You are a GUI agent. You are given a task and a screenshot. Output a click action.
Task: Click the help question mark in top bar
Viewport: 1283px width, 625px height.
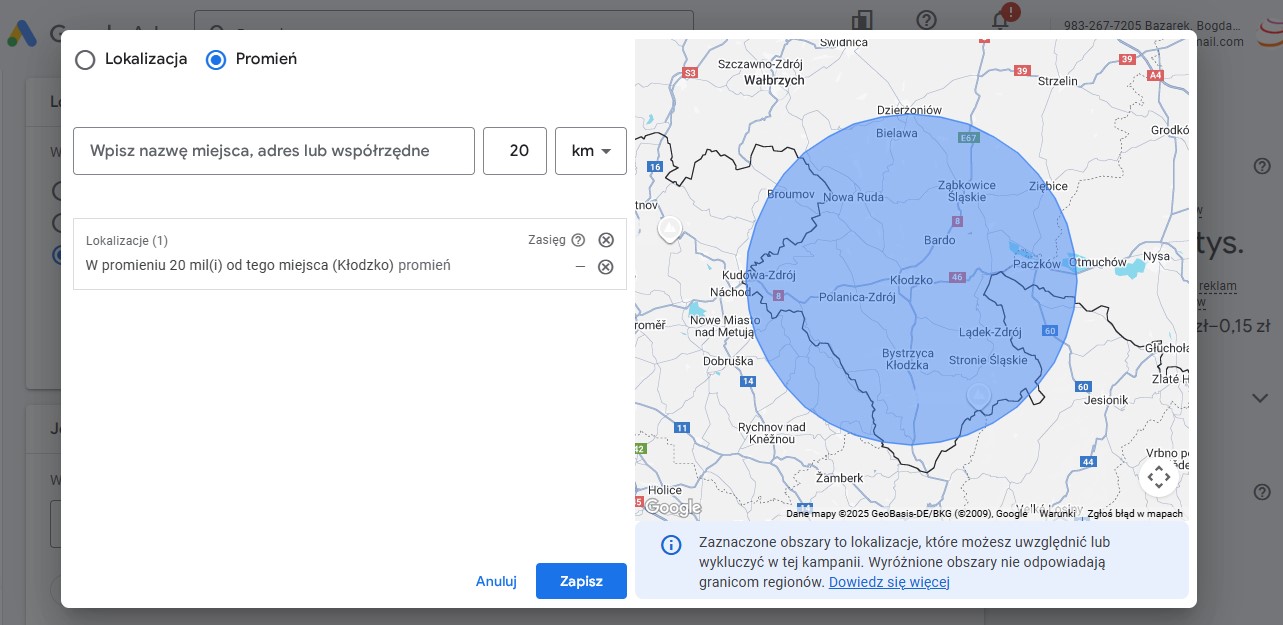(x=927, y=20)
